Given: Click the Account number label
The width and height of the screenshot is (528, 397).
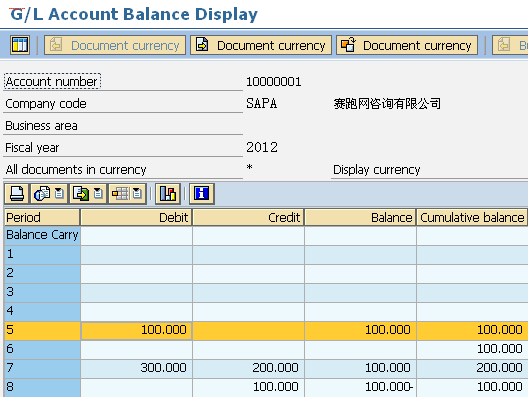Looking at the screenshot, I should click(x=52, y=81).
